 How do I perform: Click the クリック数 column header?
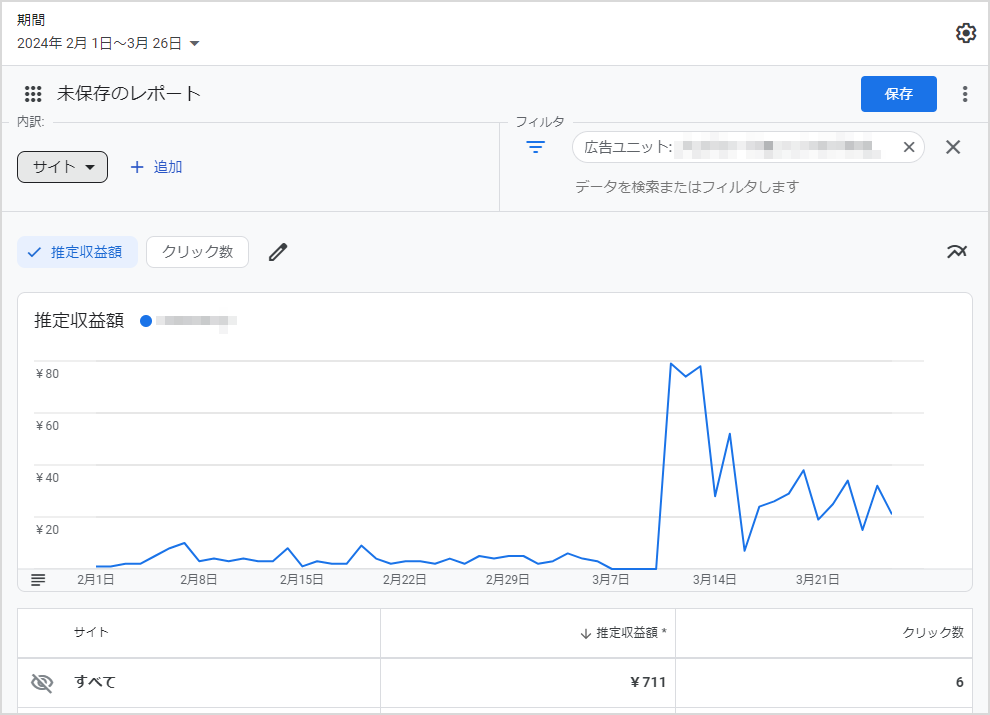tap(932, 633)
